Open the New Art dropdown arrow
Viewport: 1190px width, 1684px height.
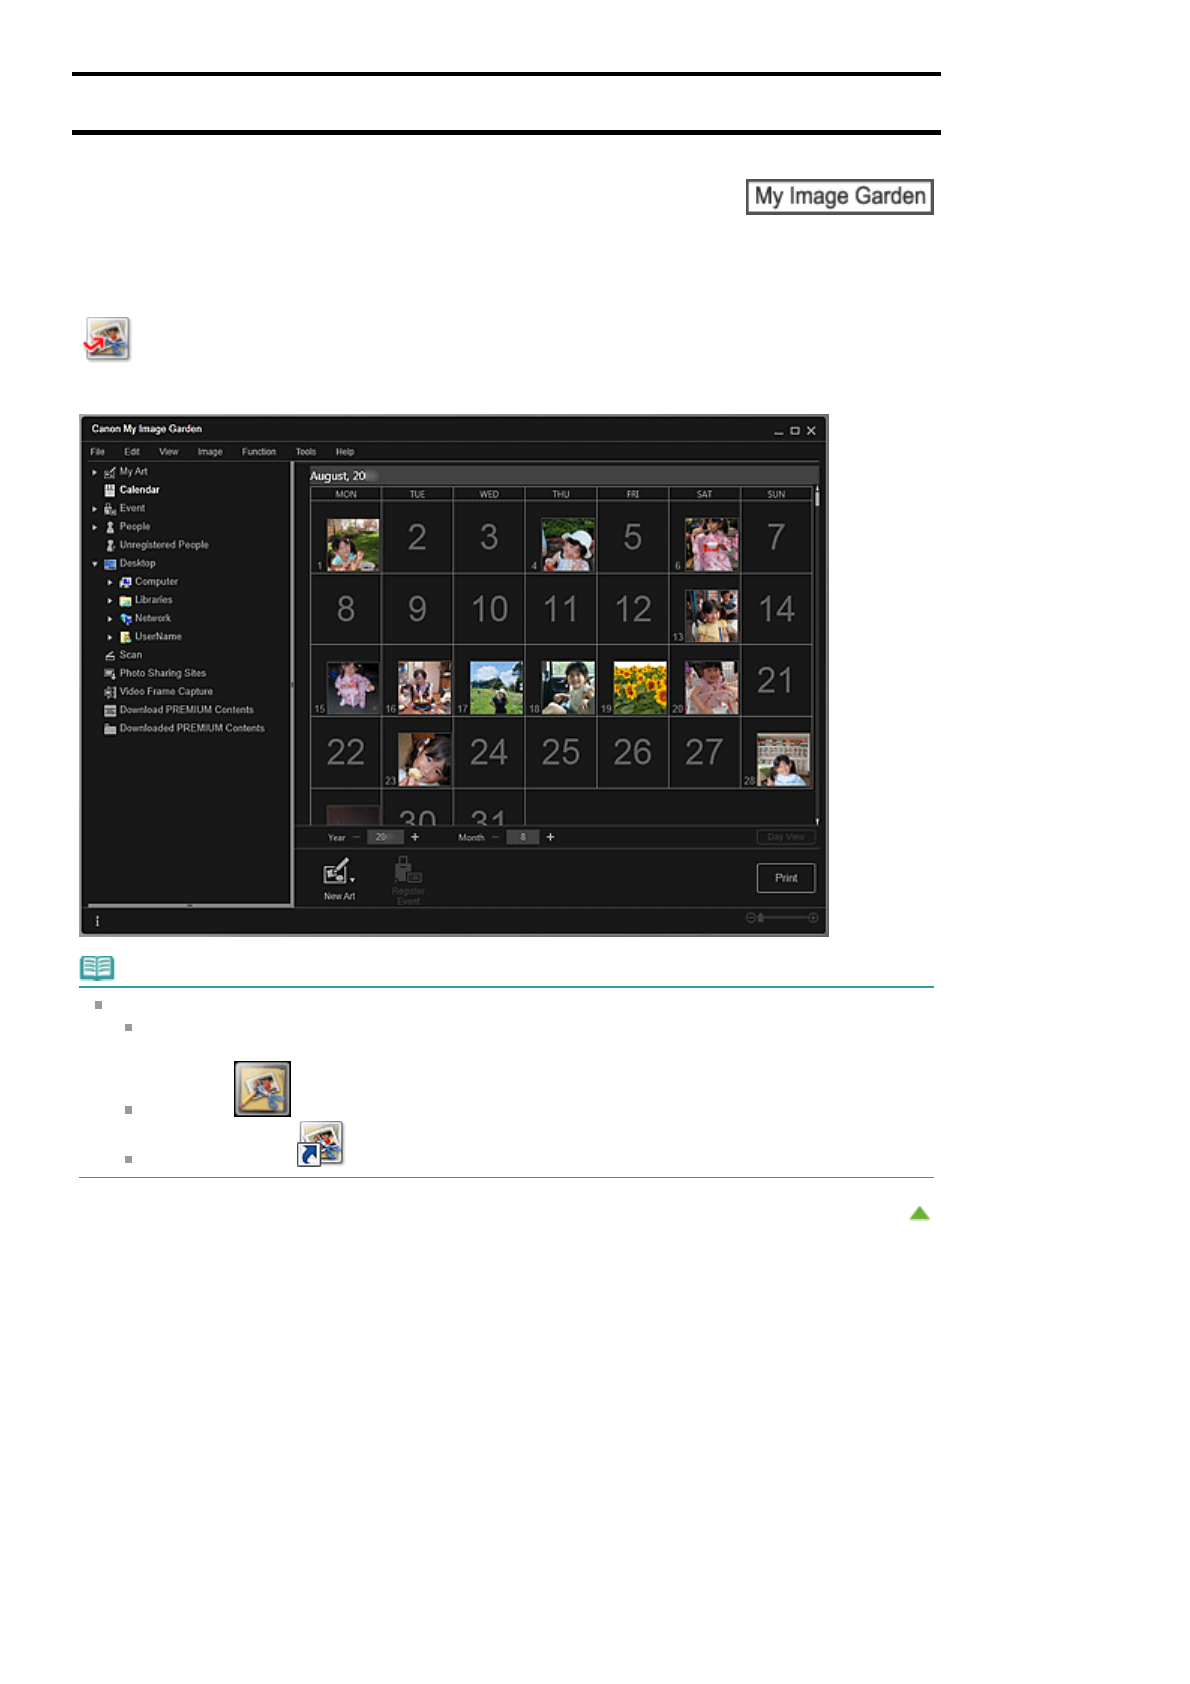(352, 880)
